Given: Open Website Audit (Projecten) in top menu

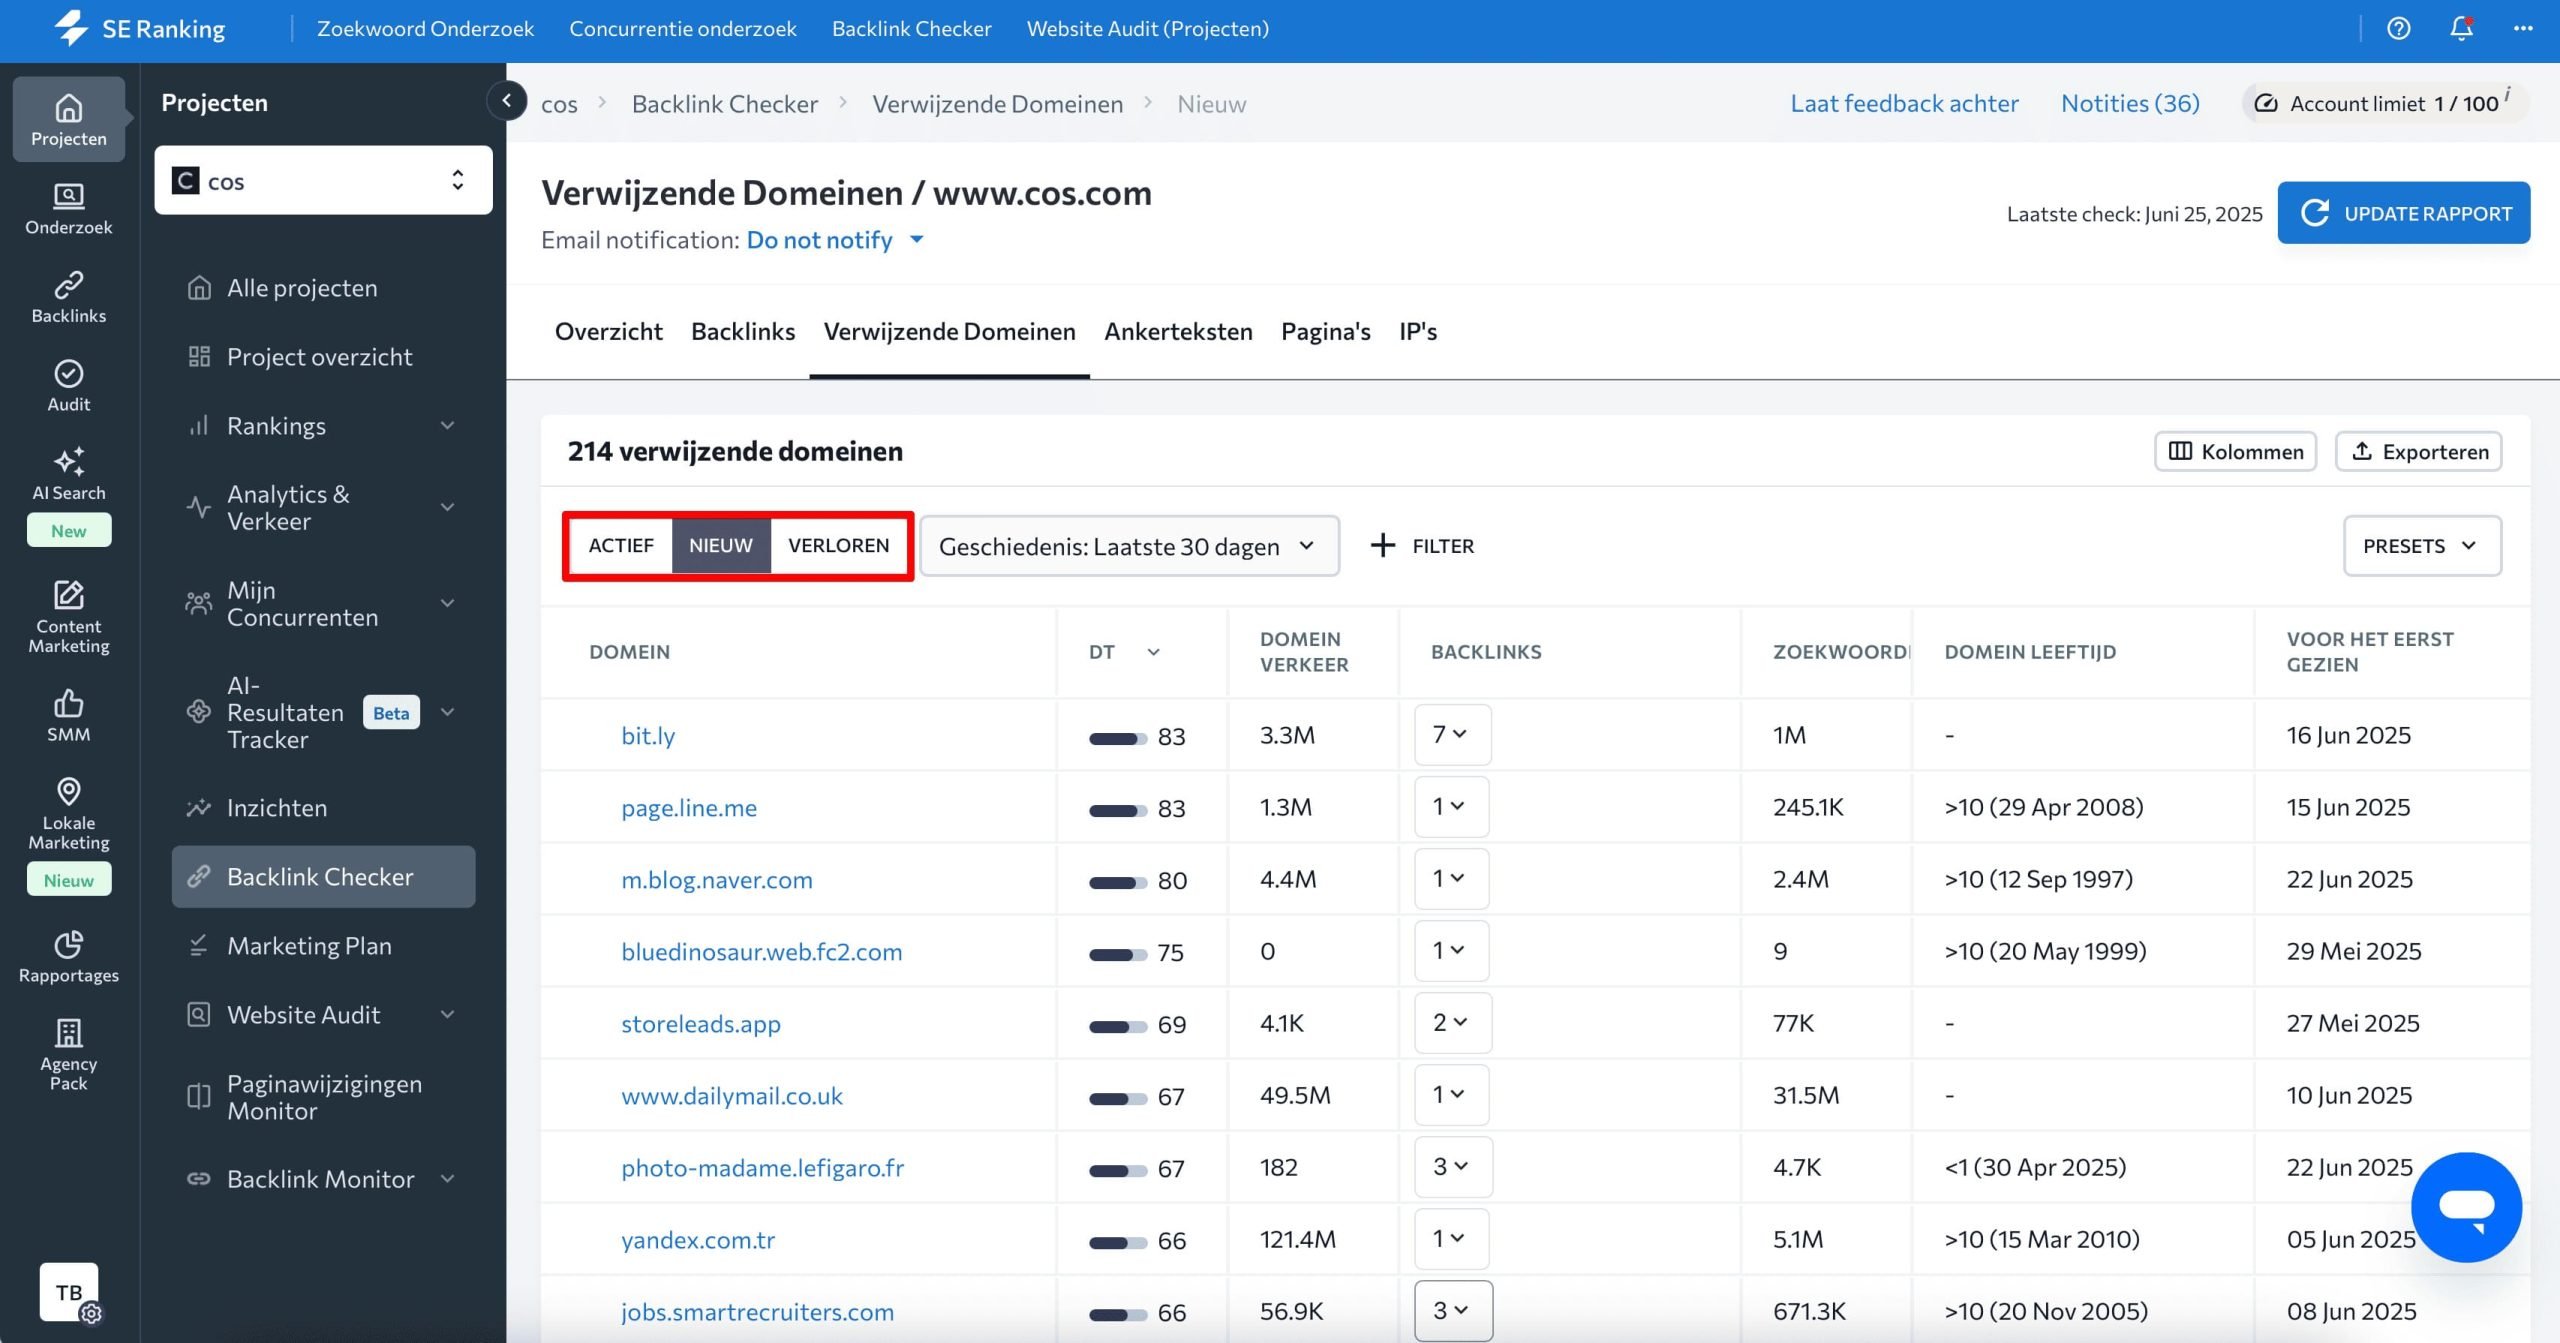Looking at the screenshot, I should (1147, 28).
